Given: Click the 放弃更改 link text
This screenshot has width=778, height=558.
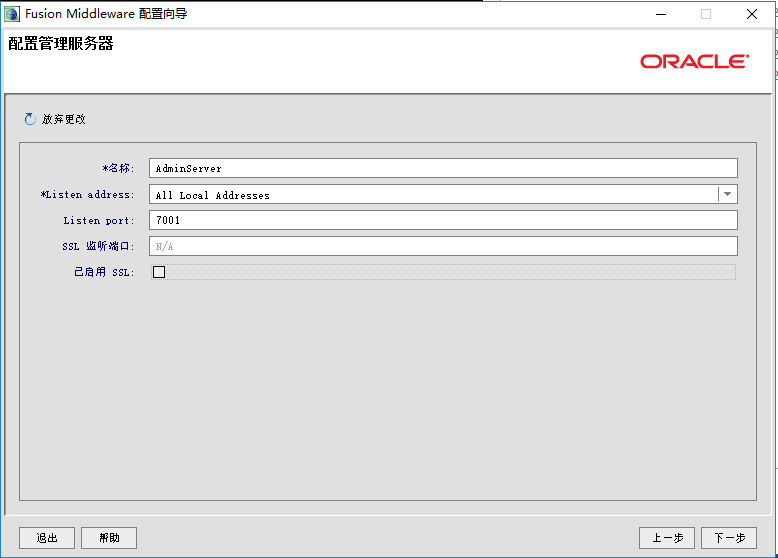Looking at the screenshot, I should pyautogui.click(x=64, y=119).
